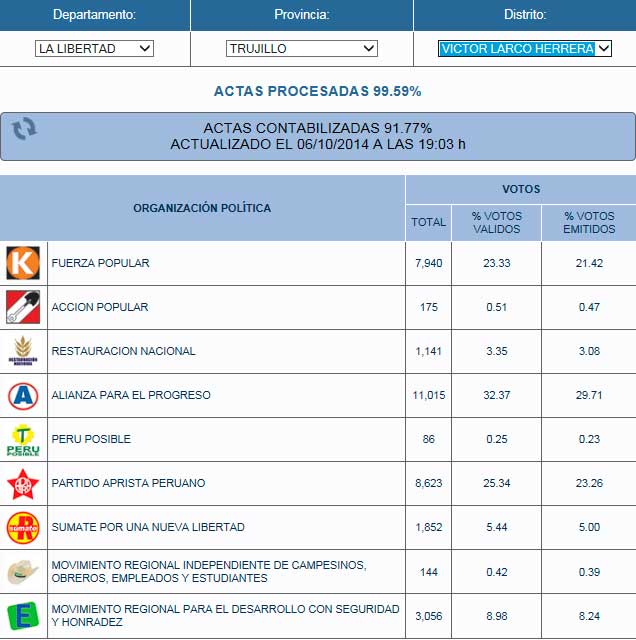Click the Distrito header label

(524, 15)
